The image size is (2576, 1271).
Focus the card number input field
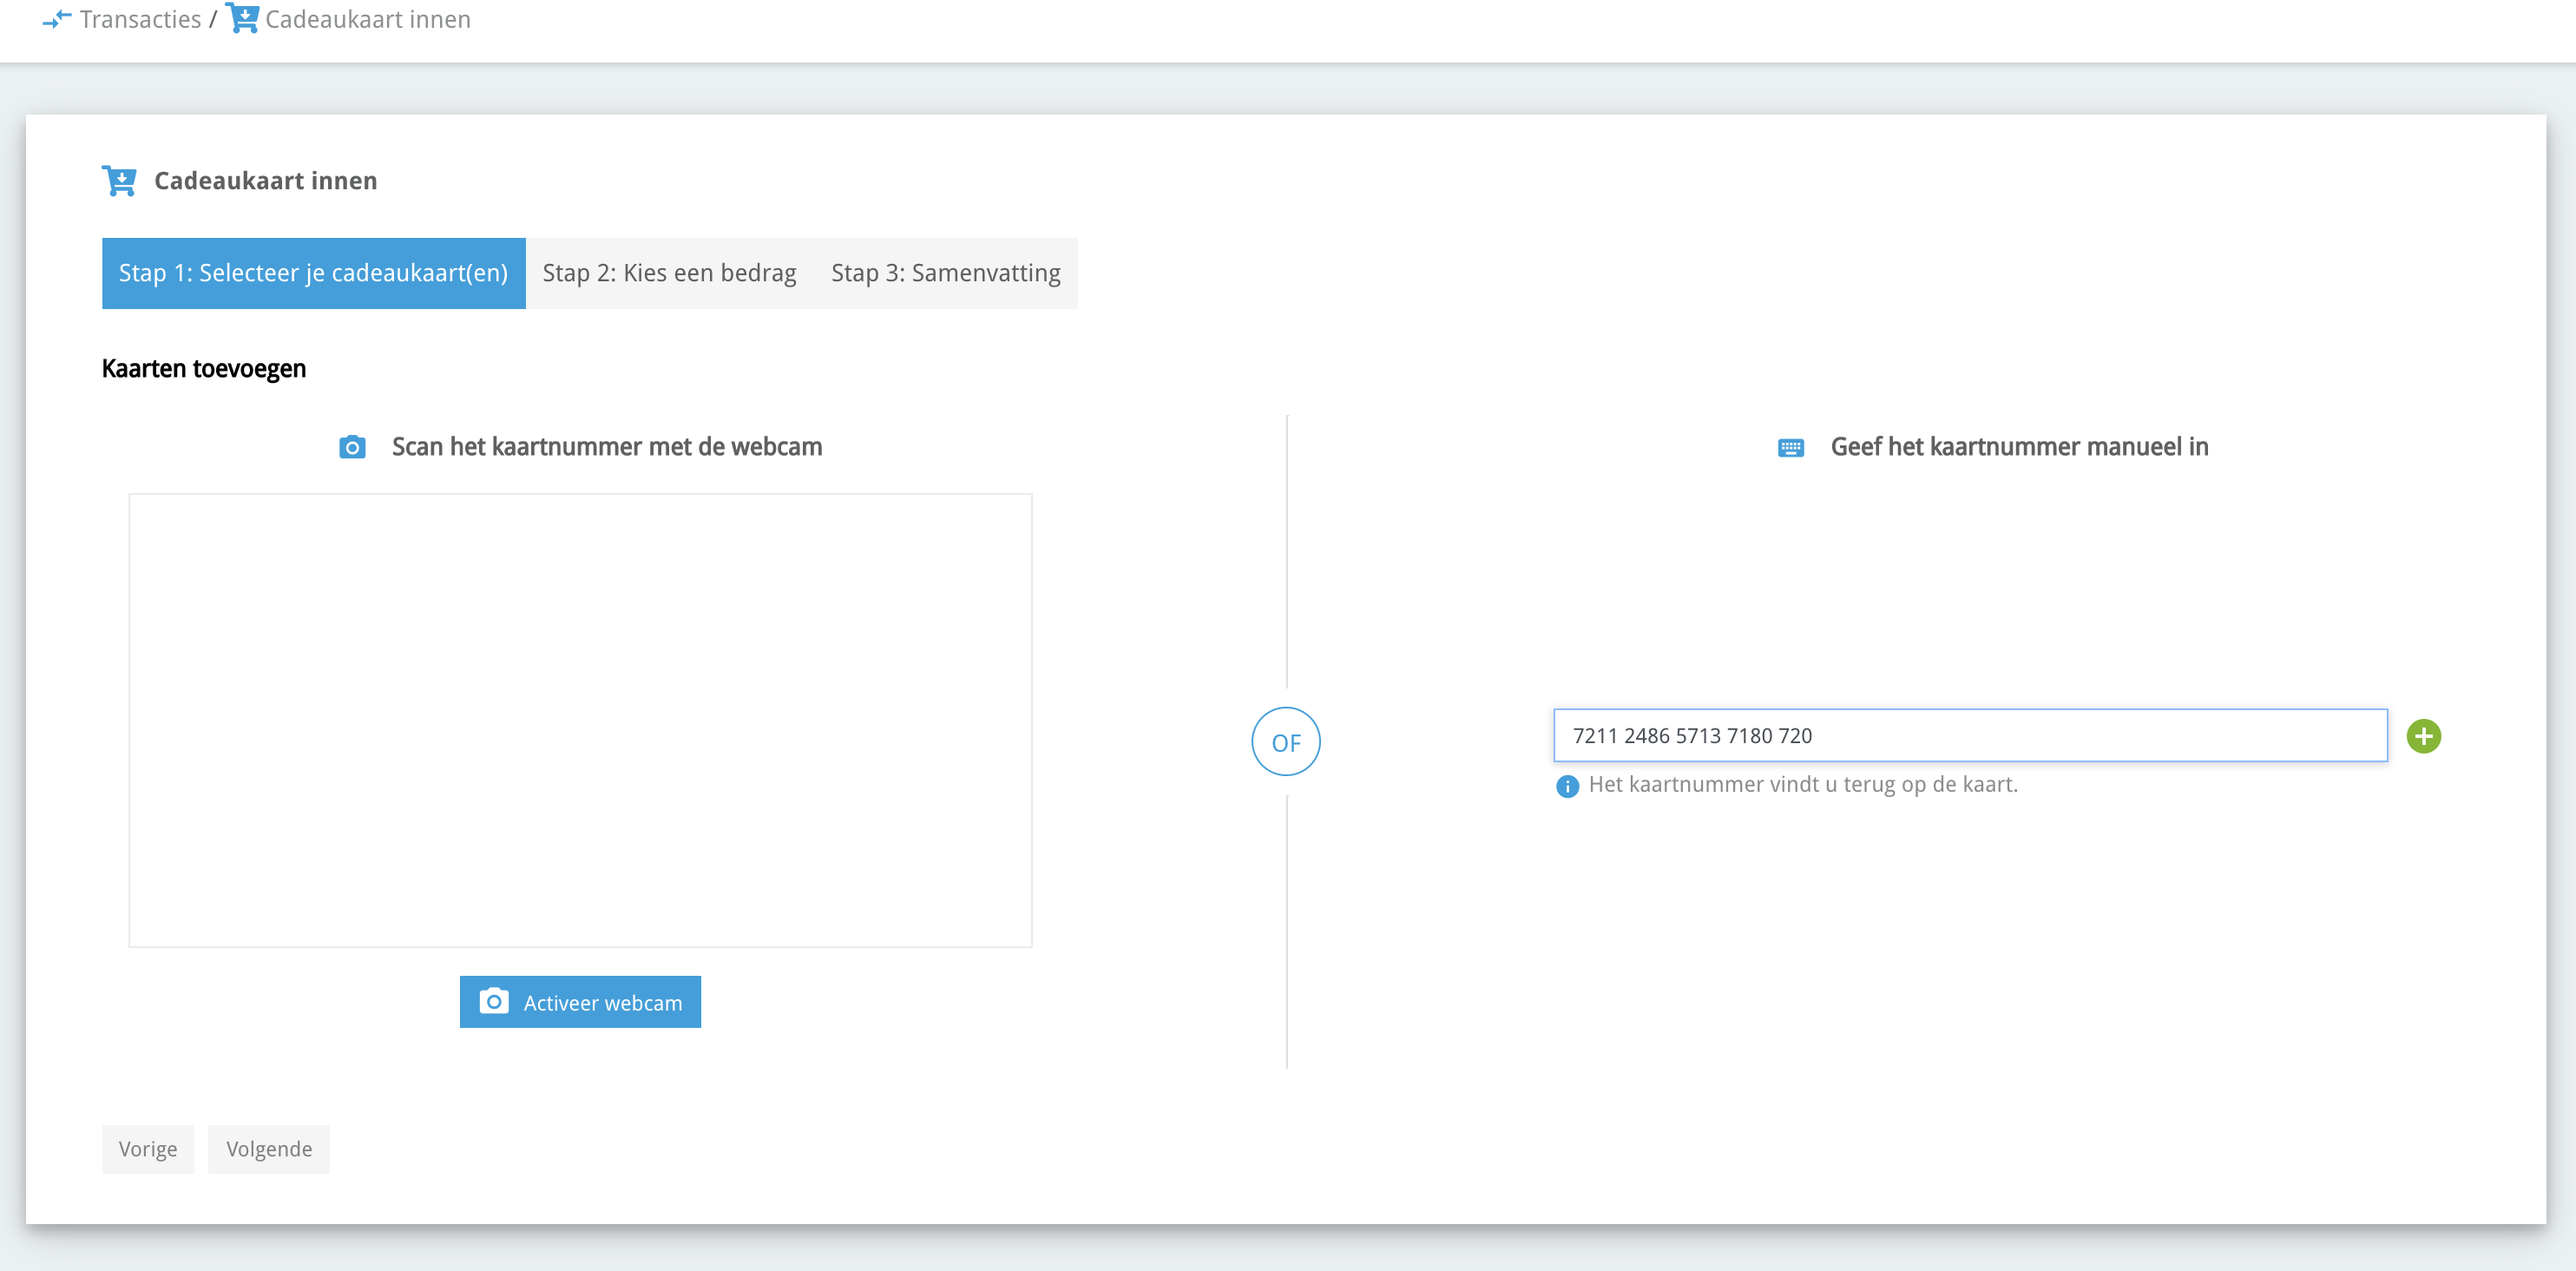pos(1969,736)
